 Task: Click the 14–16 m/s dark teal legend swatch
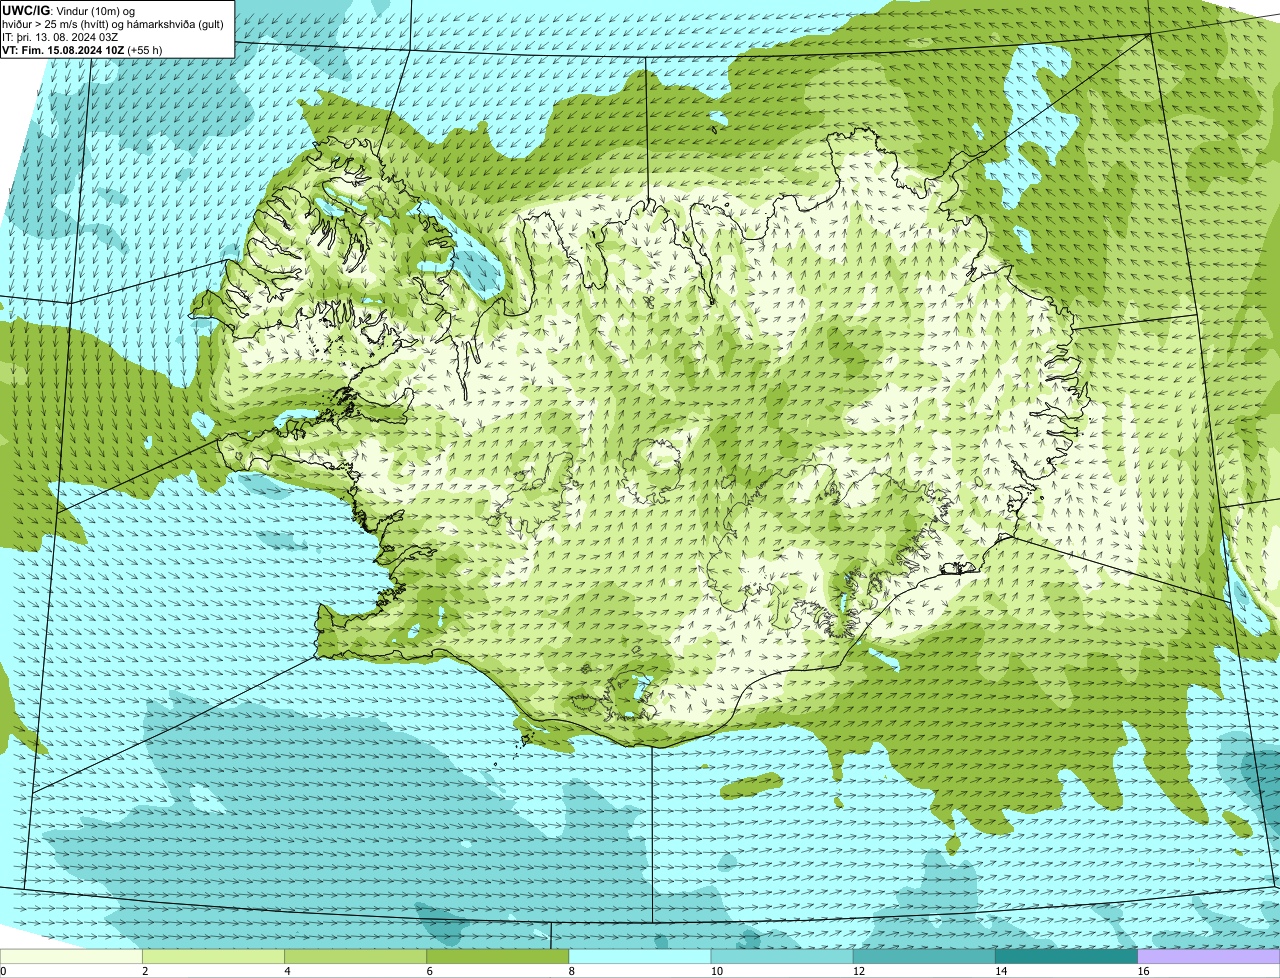(x=1066, y=956)
